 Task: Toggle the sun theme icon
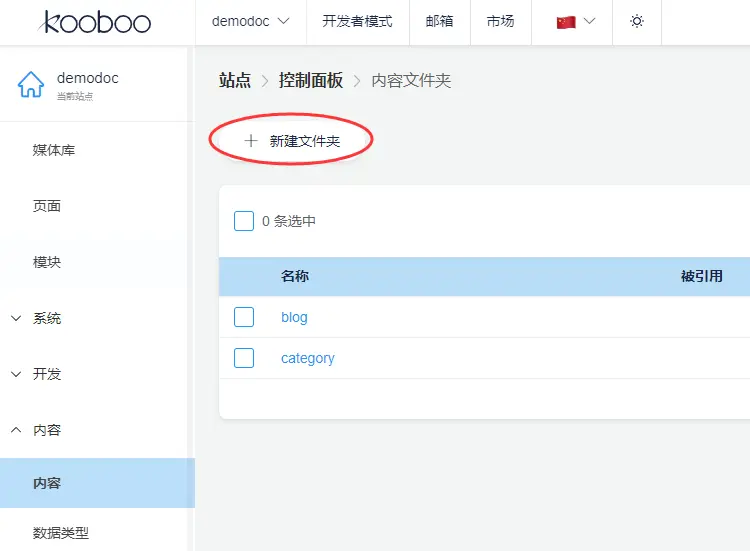pyautogui.click(x=637, y=21)
